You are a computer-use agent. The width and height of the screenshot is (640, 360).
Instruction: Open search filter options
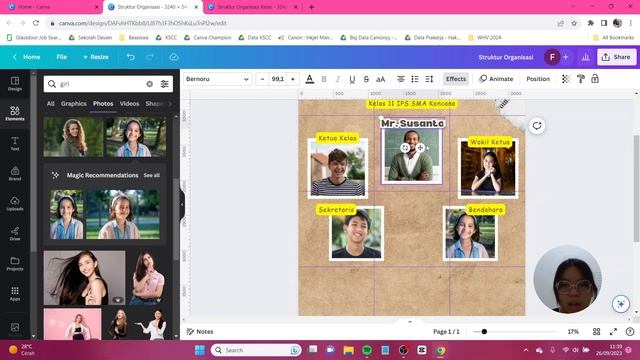(164, 84)
